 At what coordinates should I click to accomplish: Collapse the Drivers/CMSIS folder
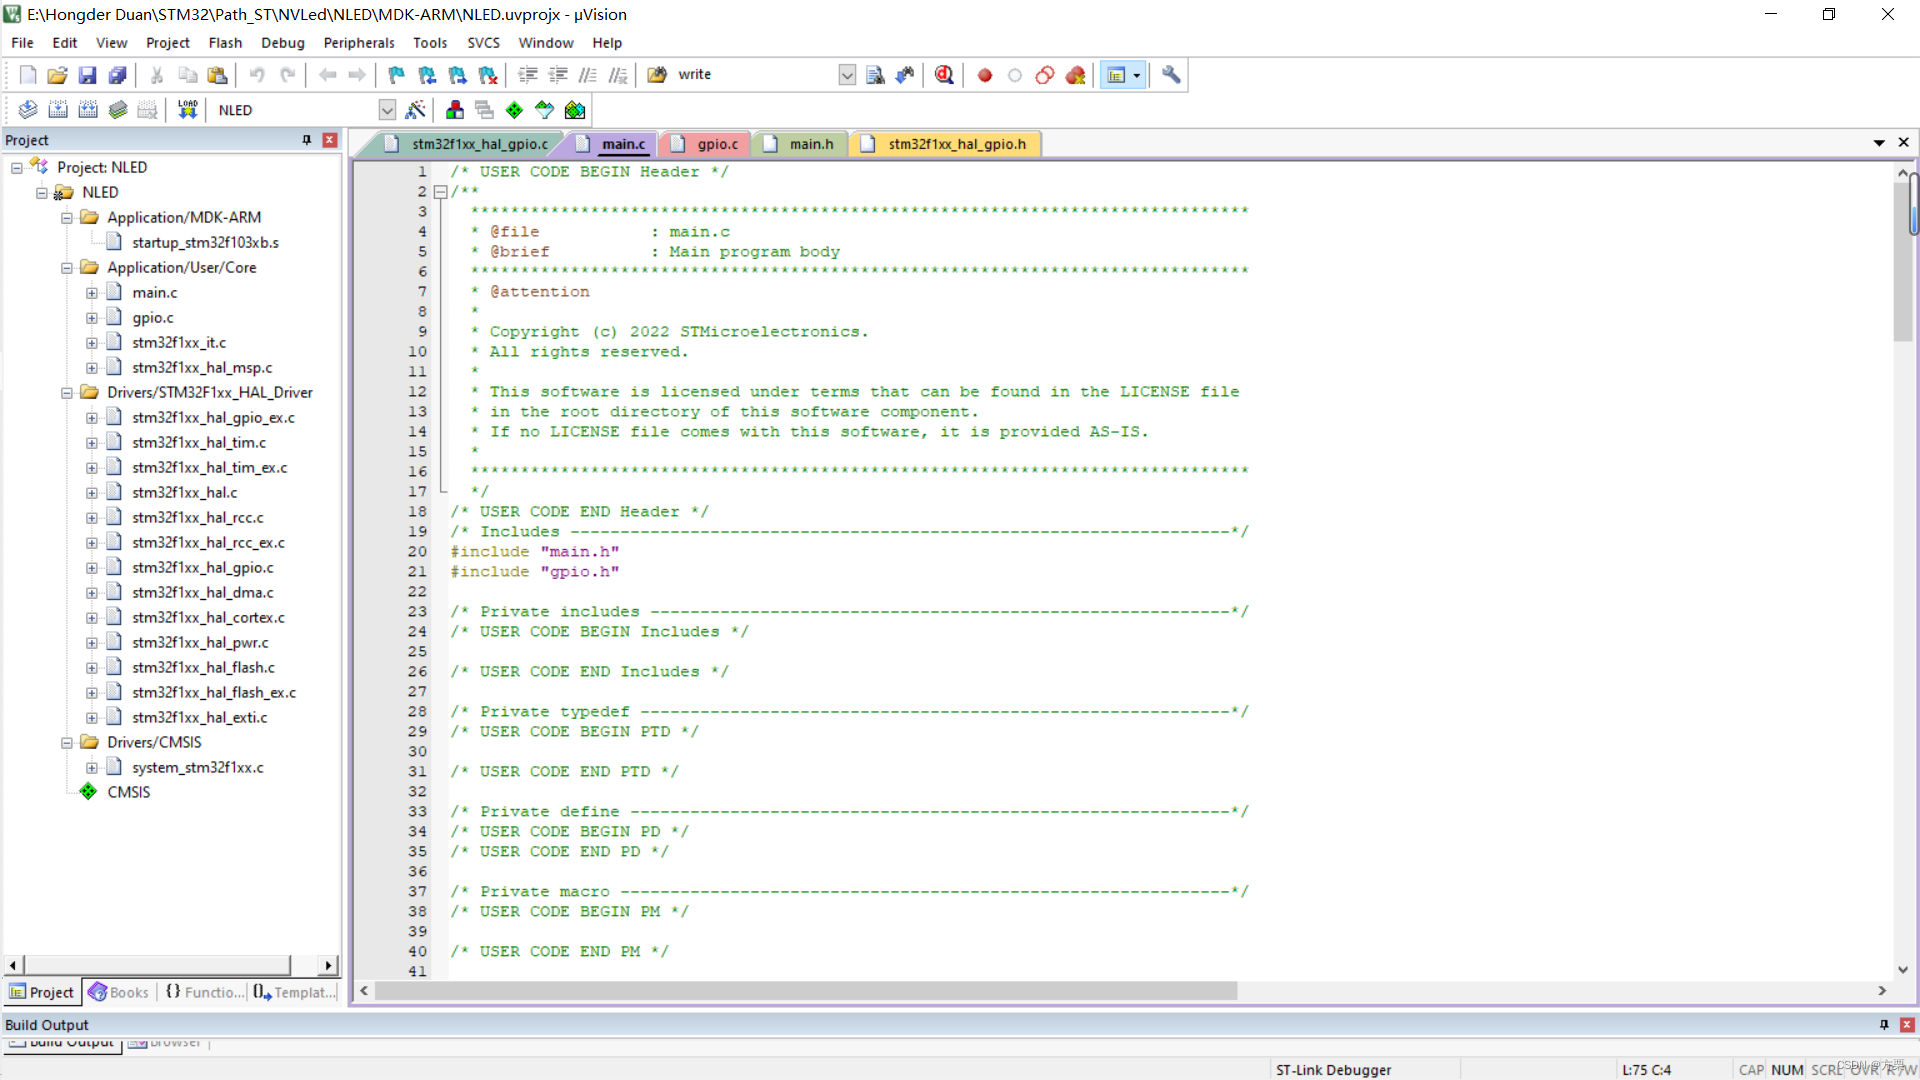click(x=67, y=743)
